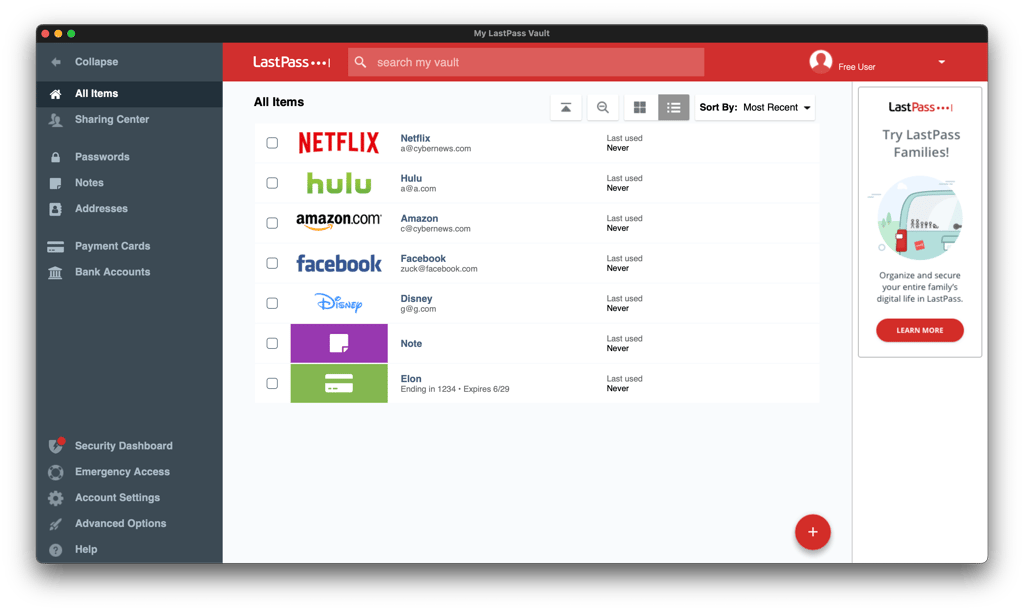Click the Netflix logo thumbnail
This screenshot has width=1024, height=611.
tap(338, 142)
